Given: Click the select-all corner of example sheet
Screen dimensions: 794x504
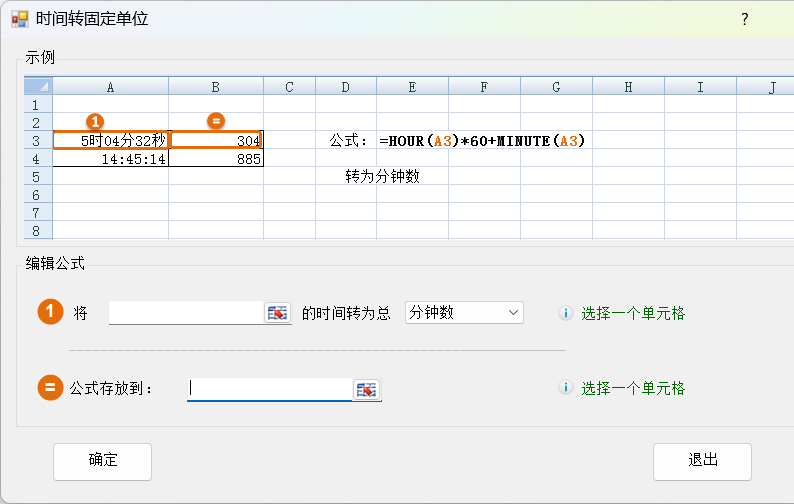Looking at the screenshot, I should point(37,87).
